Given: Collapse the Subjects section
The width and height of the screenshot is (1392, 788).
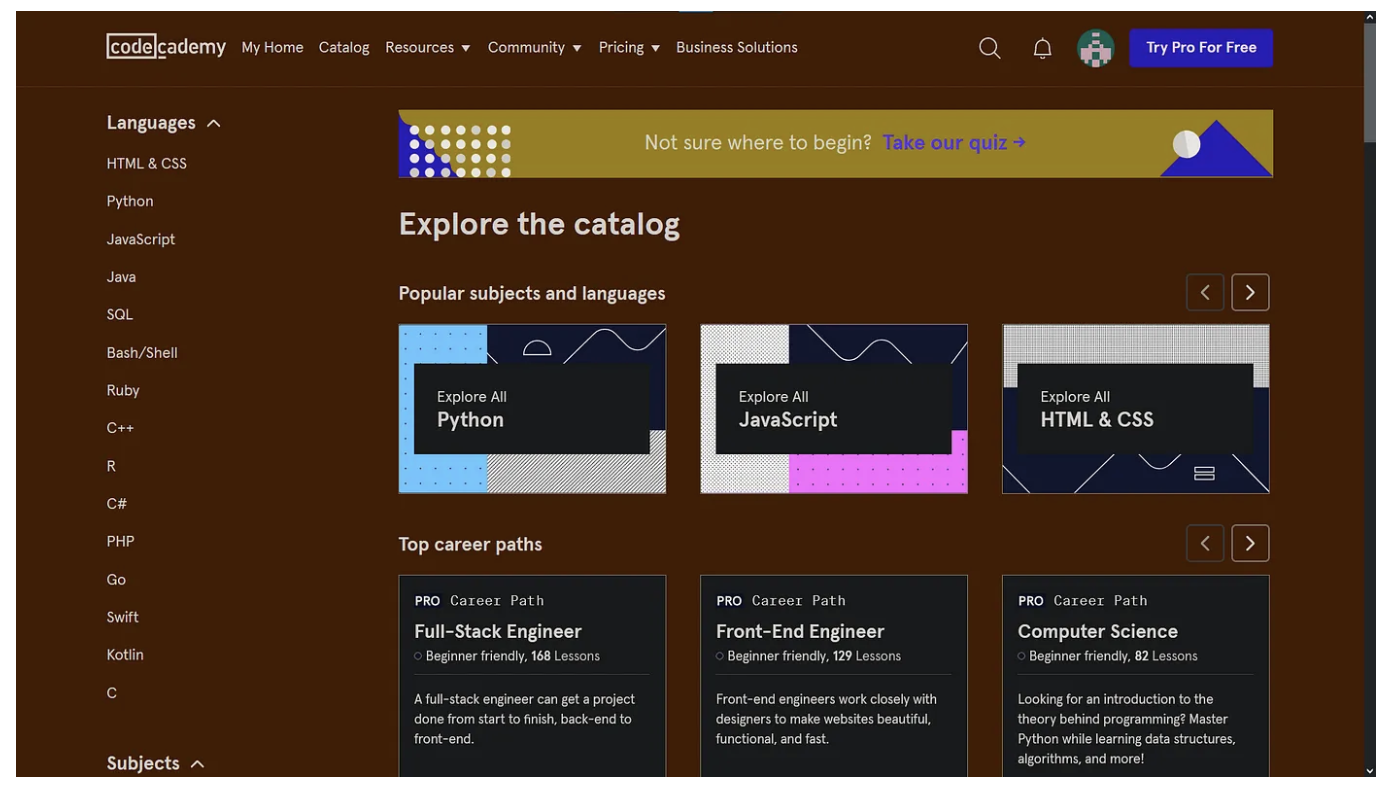Looking at the screenshot, I should coord(156,763).
